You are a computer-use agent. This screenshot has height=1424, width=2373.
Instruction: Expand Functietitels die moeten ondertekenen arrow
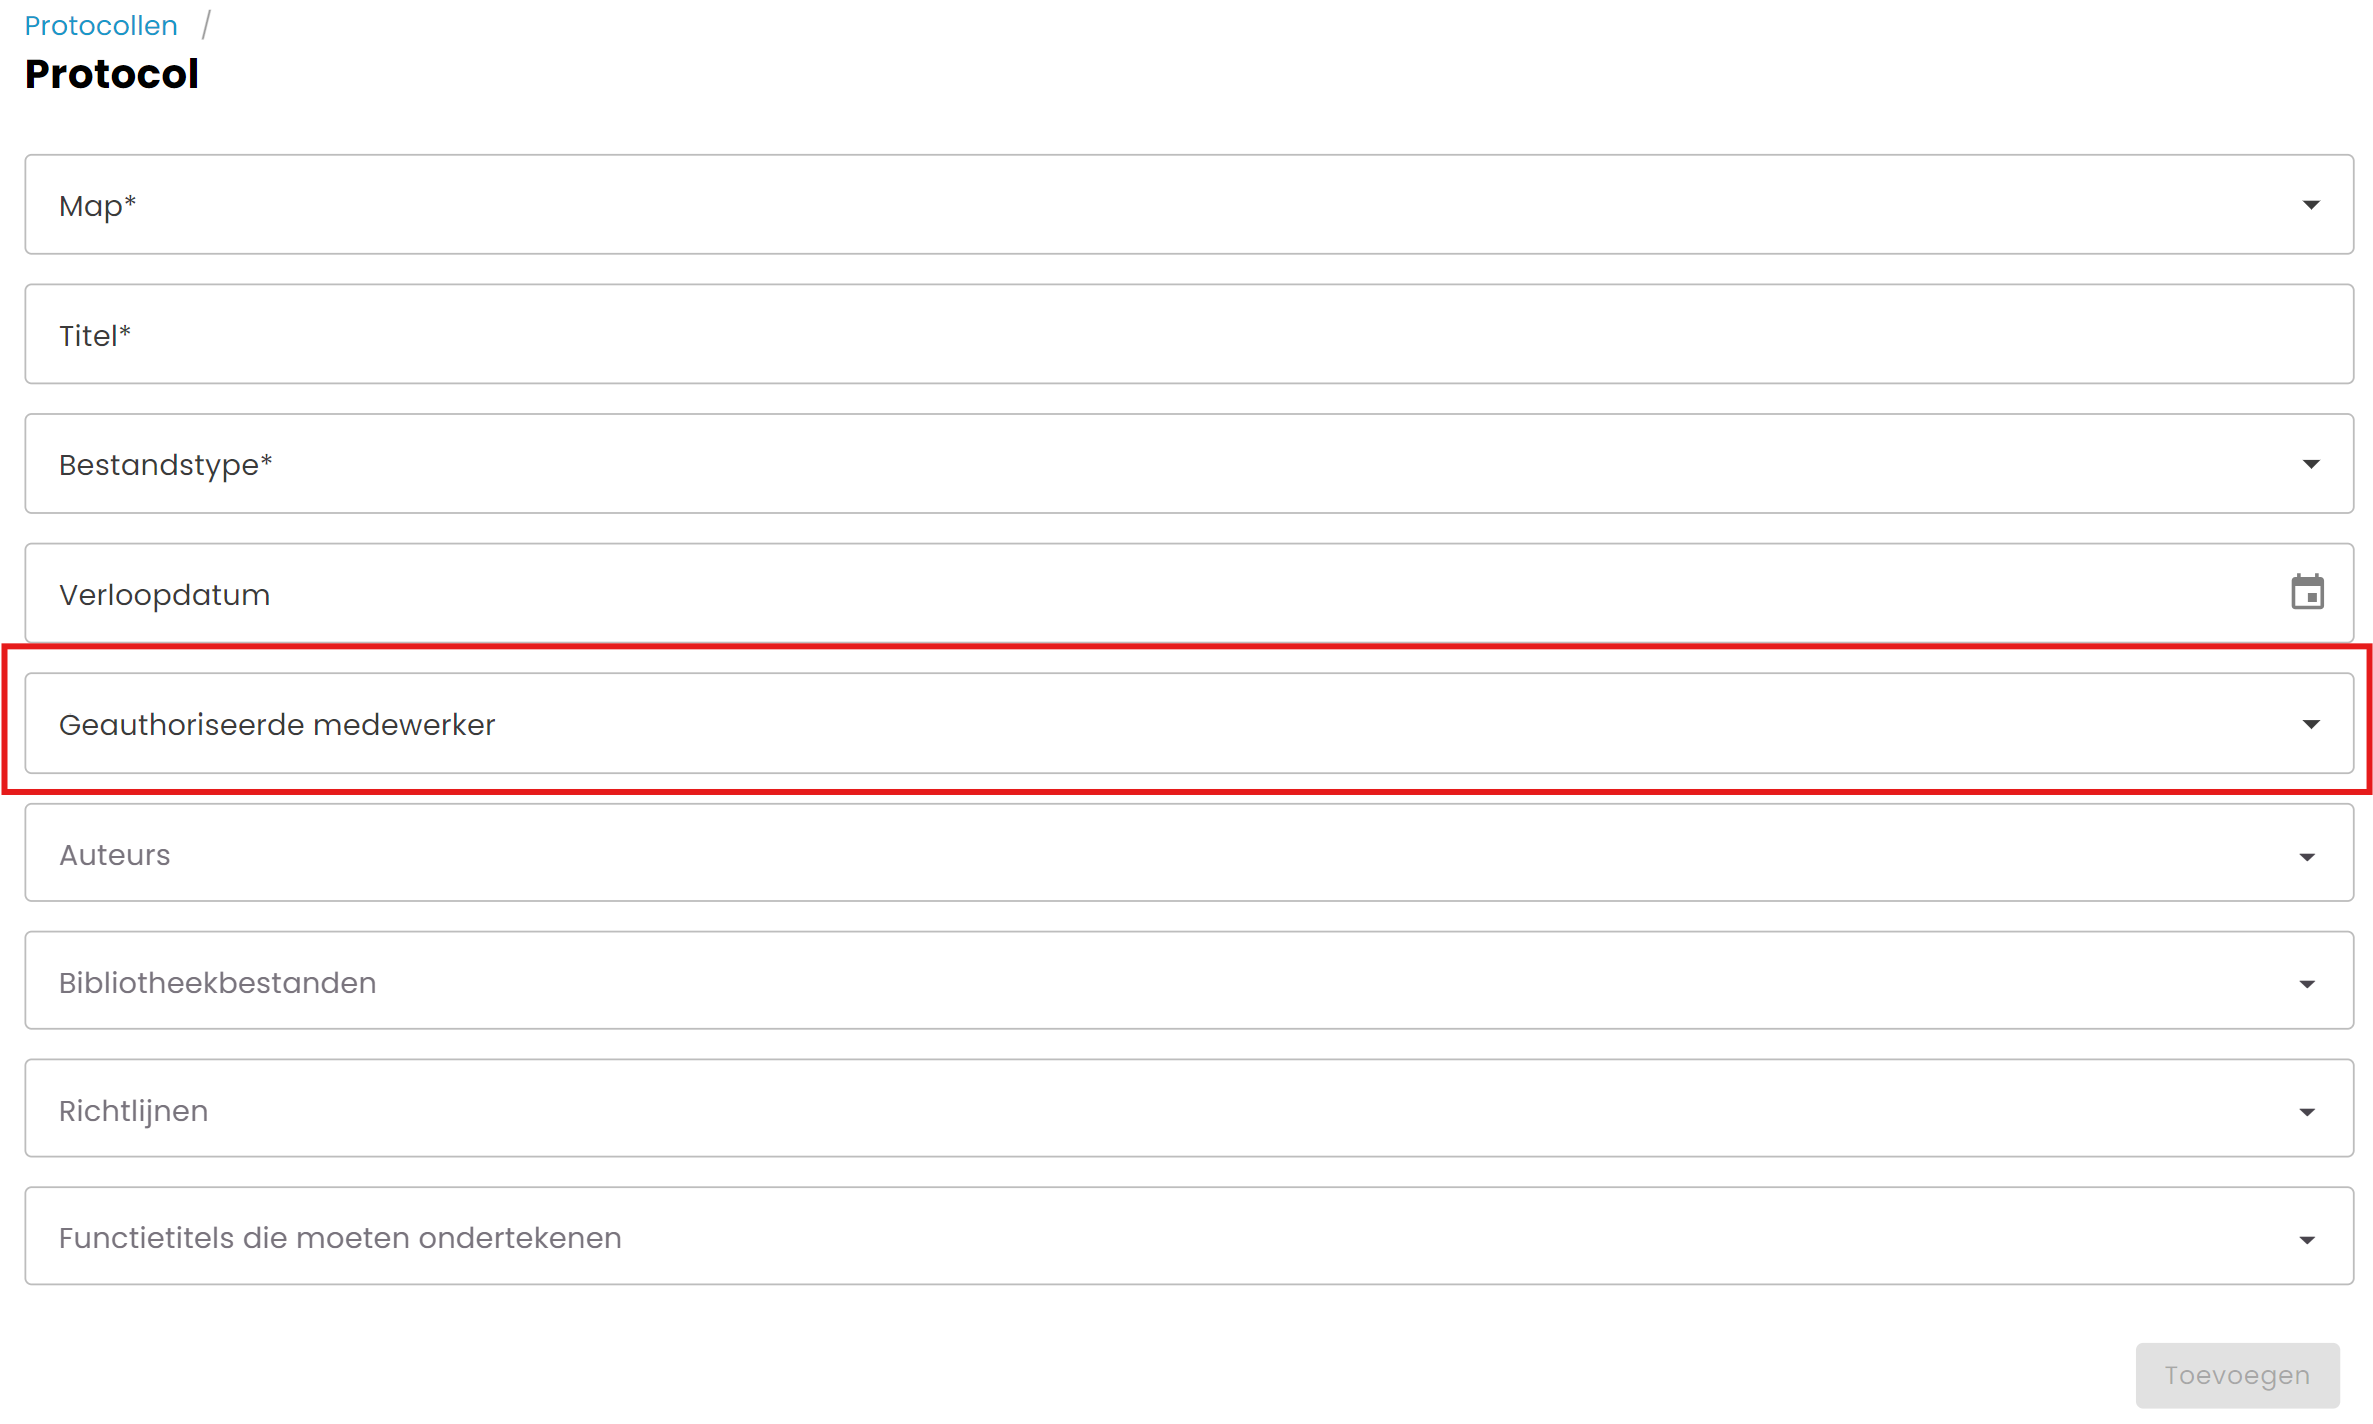pyautogui.click(x=2307, y=1240)
